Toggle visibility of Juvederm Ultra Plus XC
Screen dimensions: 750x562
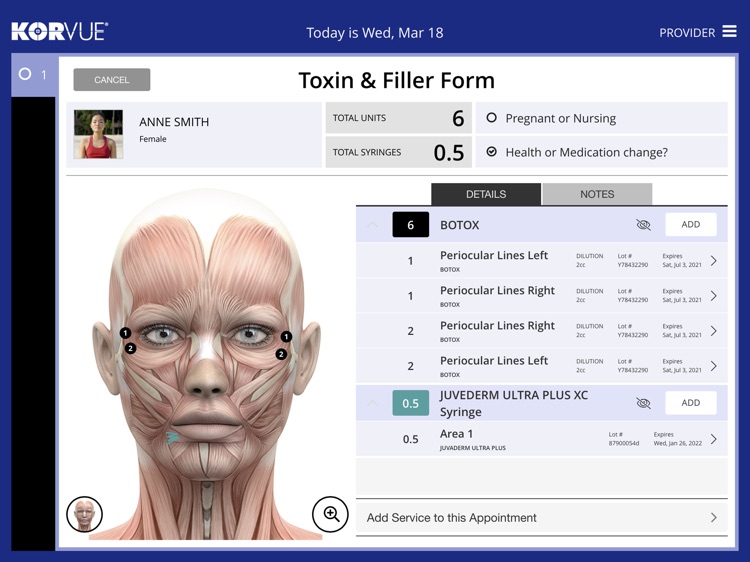[x=643, y=403]
